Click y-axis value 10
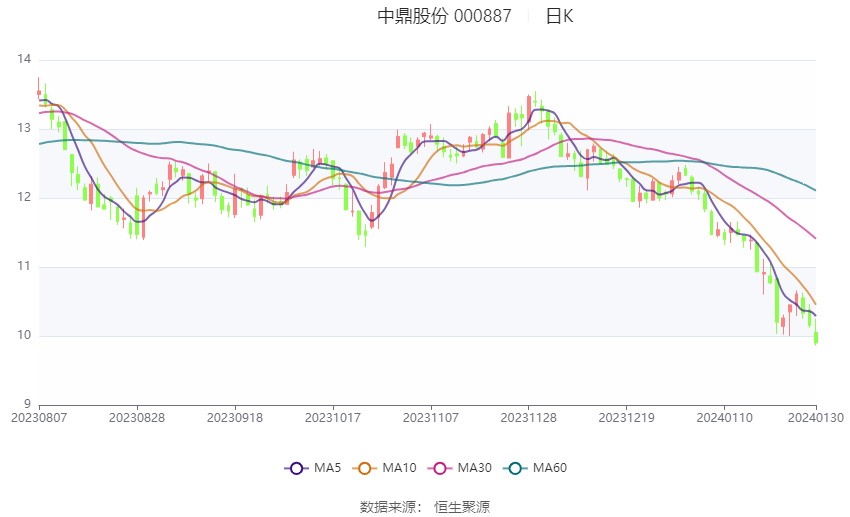The image size is (850, 517). click(24, 335)
